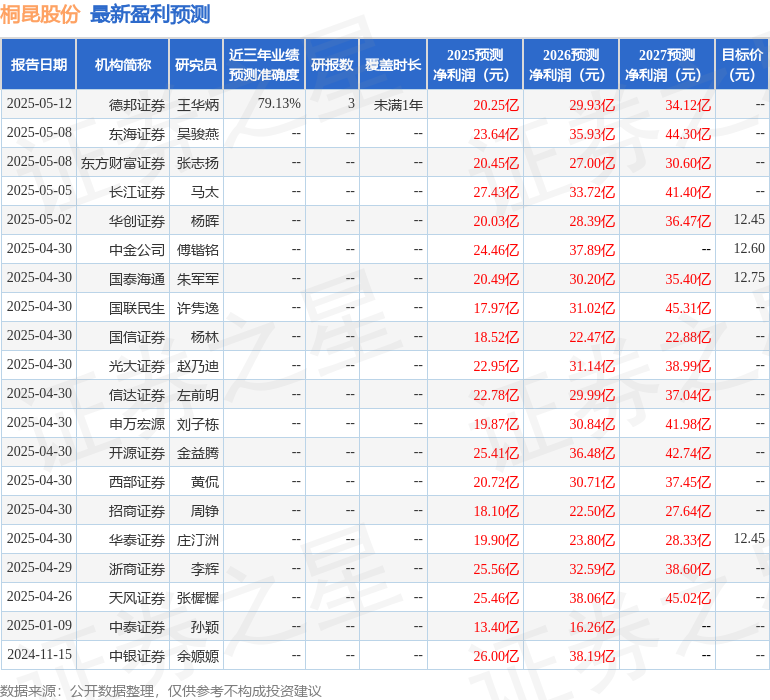The image size is (770, 700).
Task: Open the 中金公司 institution row
Action: click(x=137, y=249)
